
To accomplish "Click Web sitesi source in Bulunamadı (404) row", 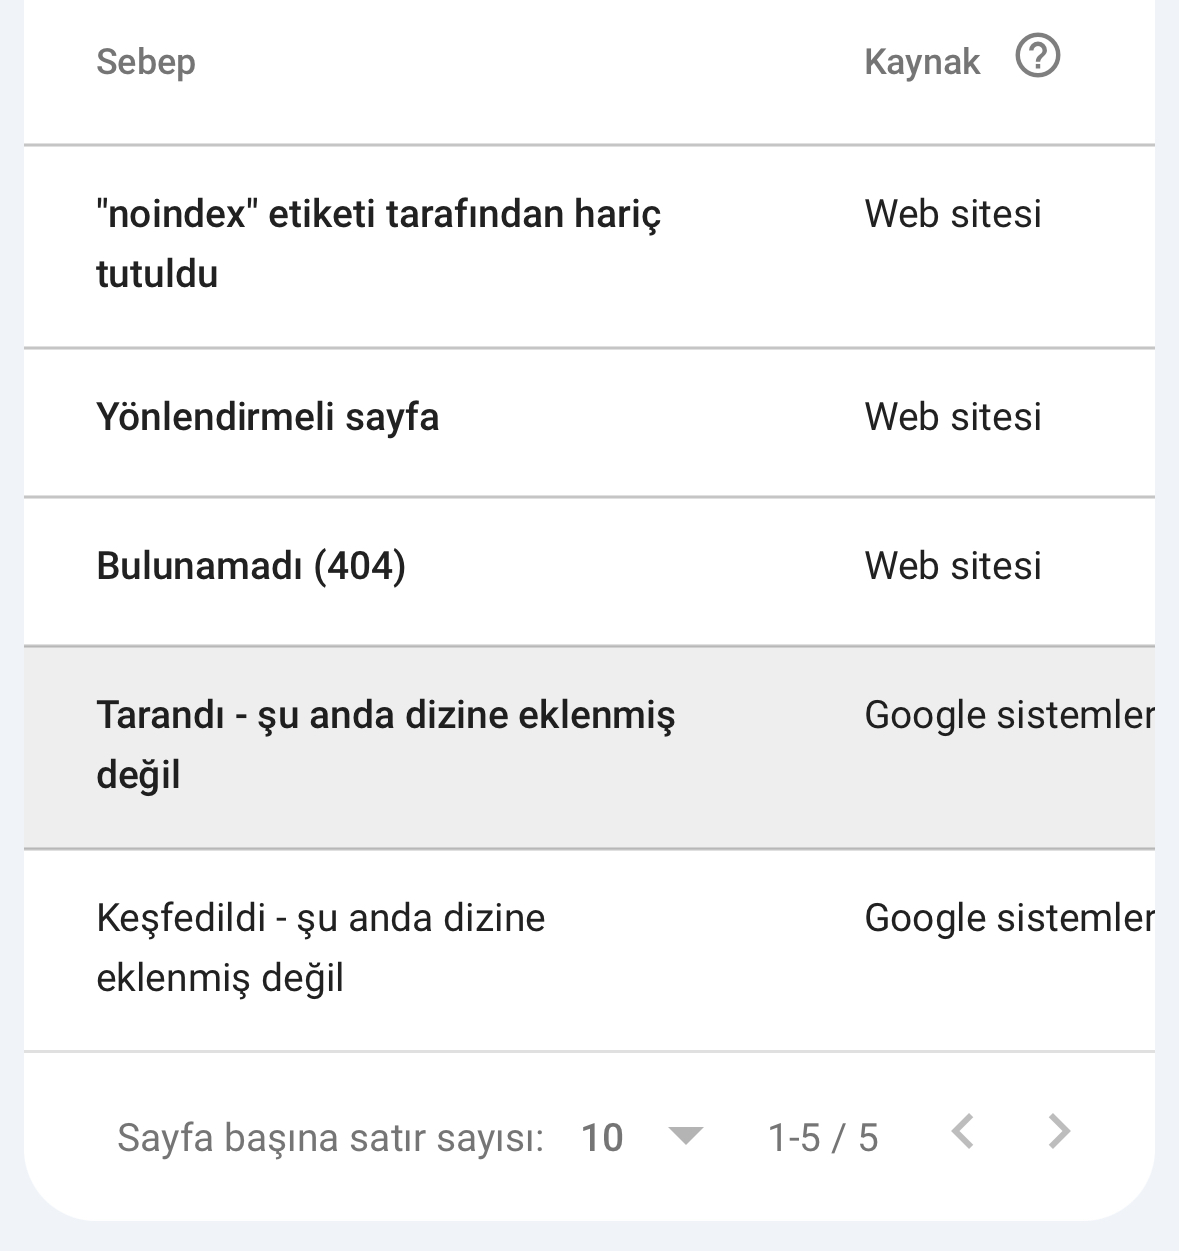I will 953,566.
